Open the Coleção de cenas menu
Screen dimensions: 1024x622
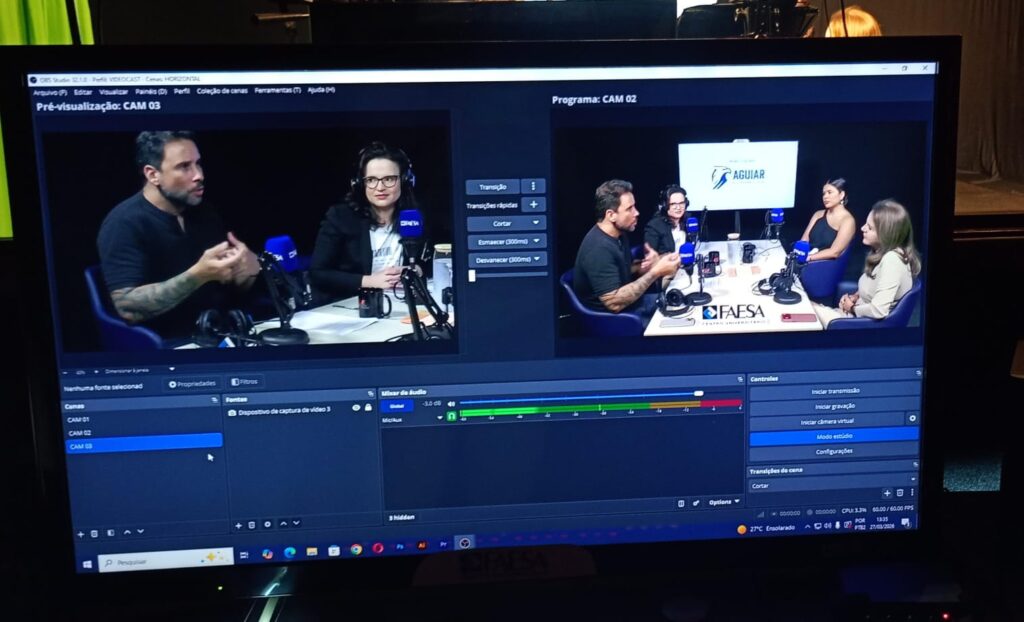[221, 91]
